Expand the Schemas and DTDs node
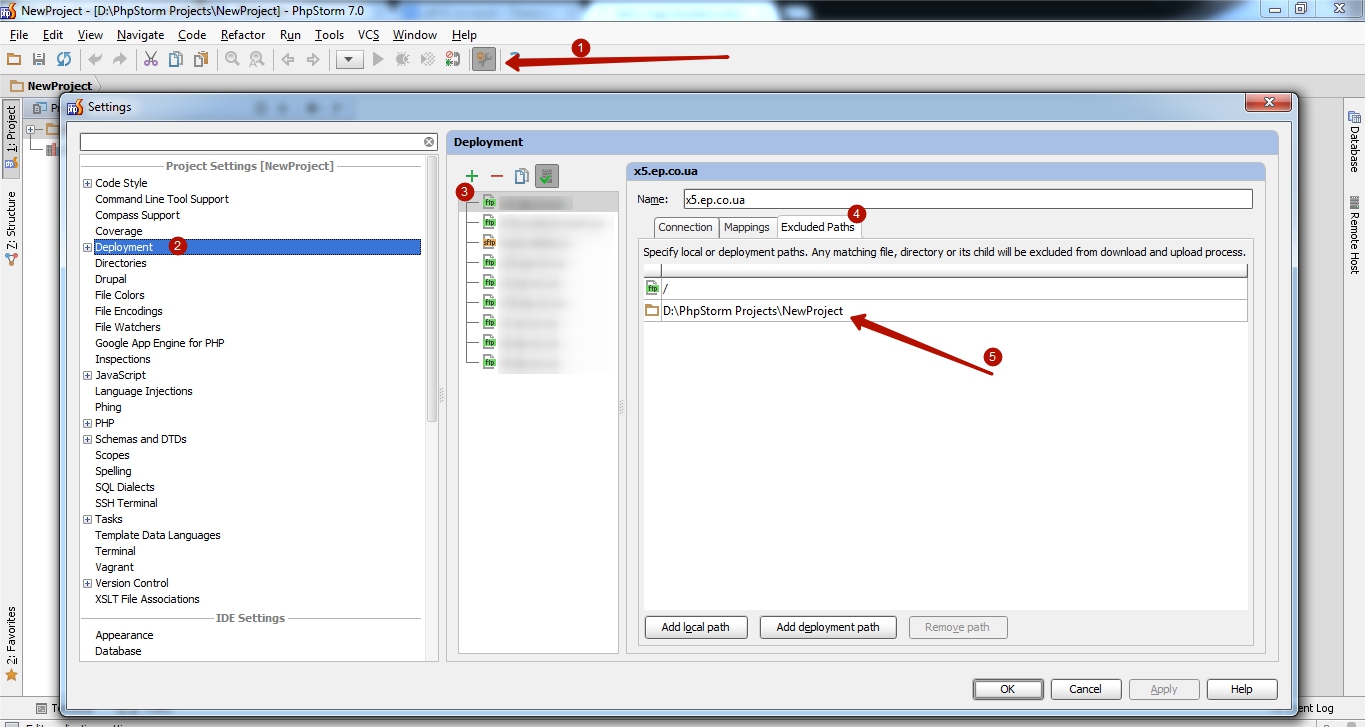 coord(88,439)
